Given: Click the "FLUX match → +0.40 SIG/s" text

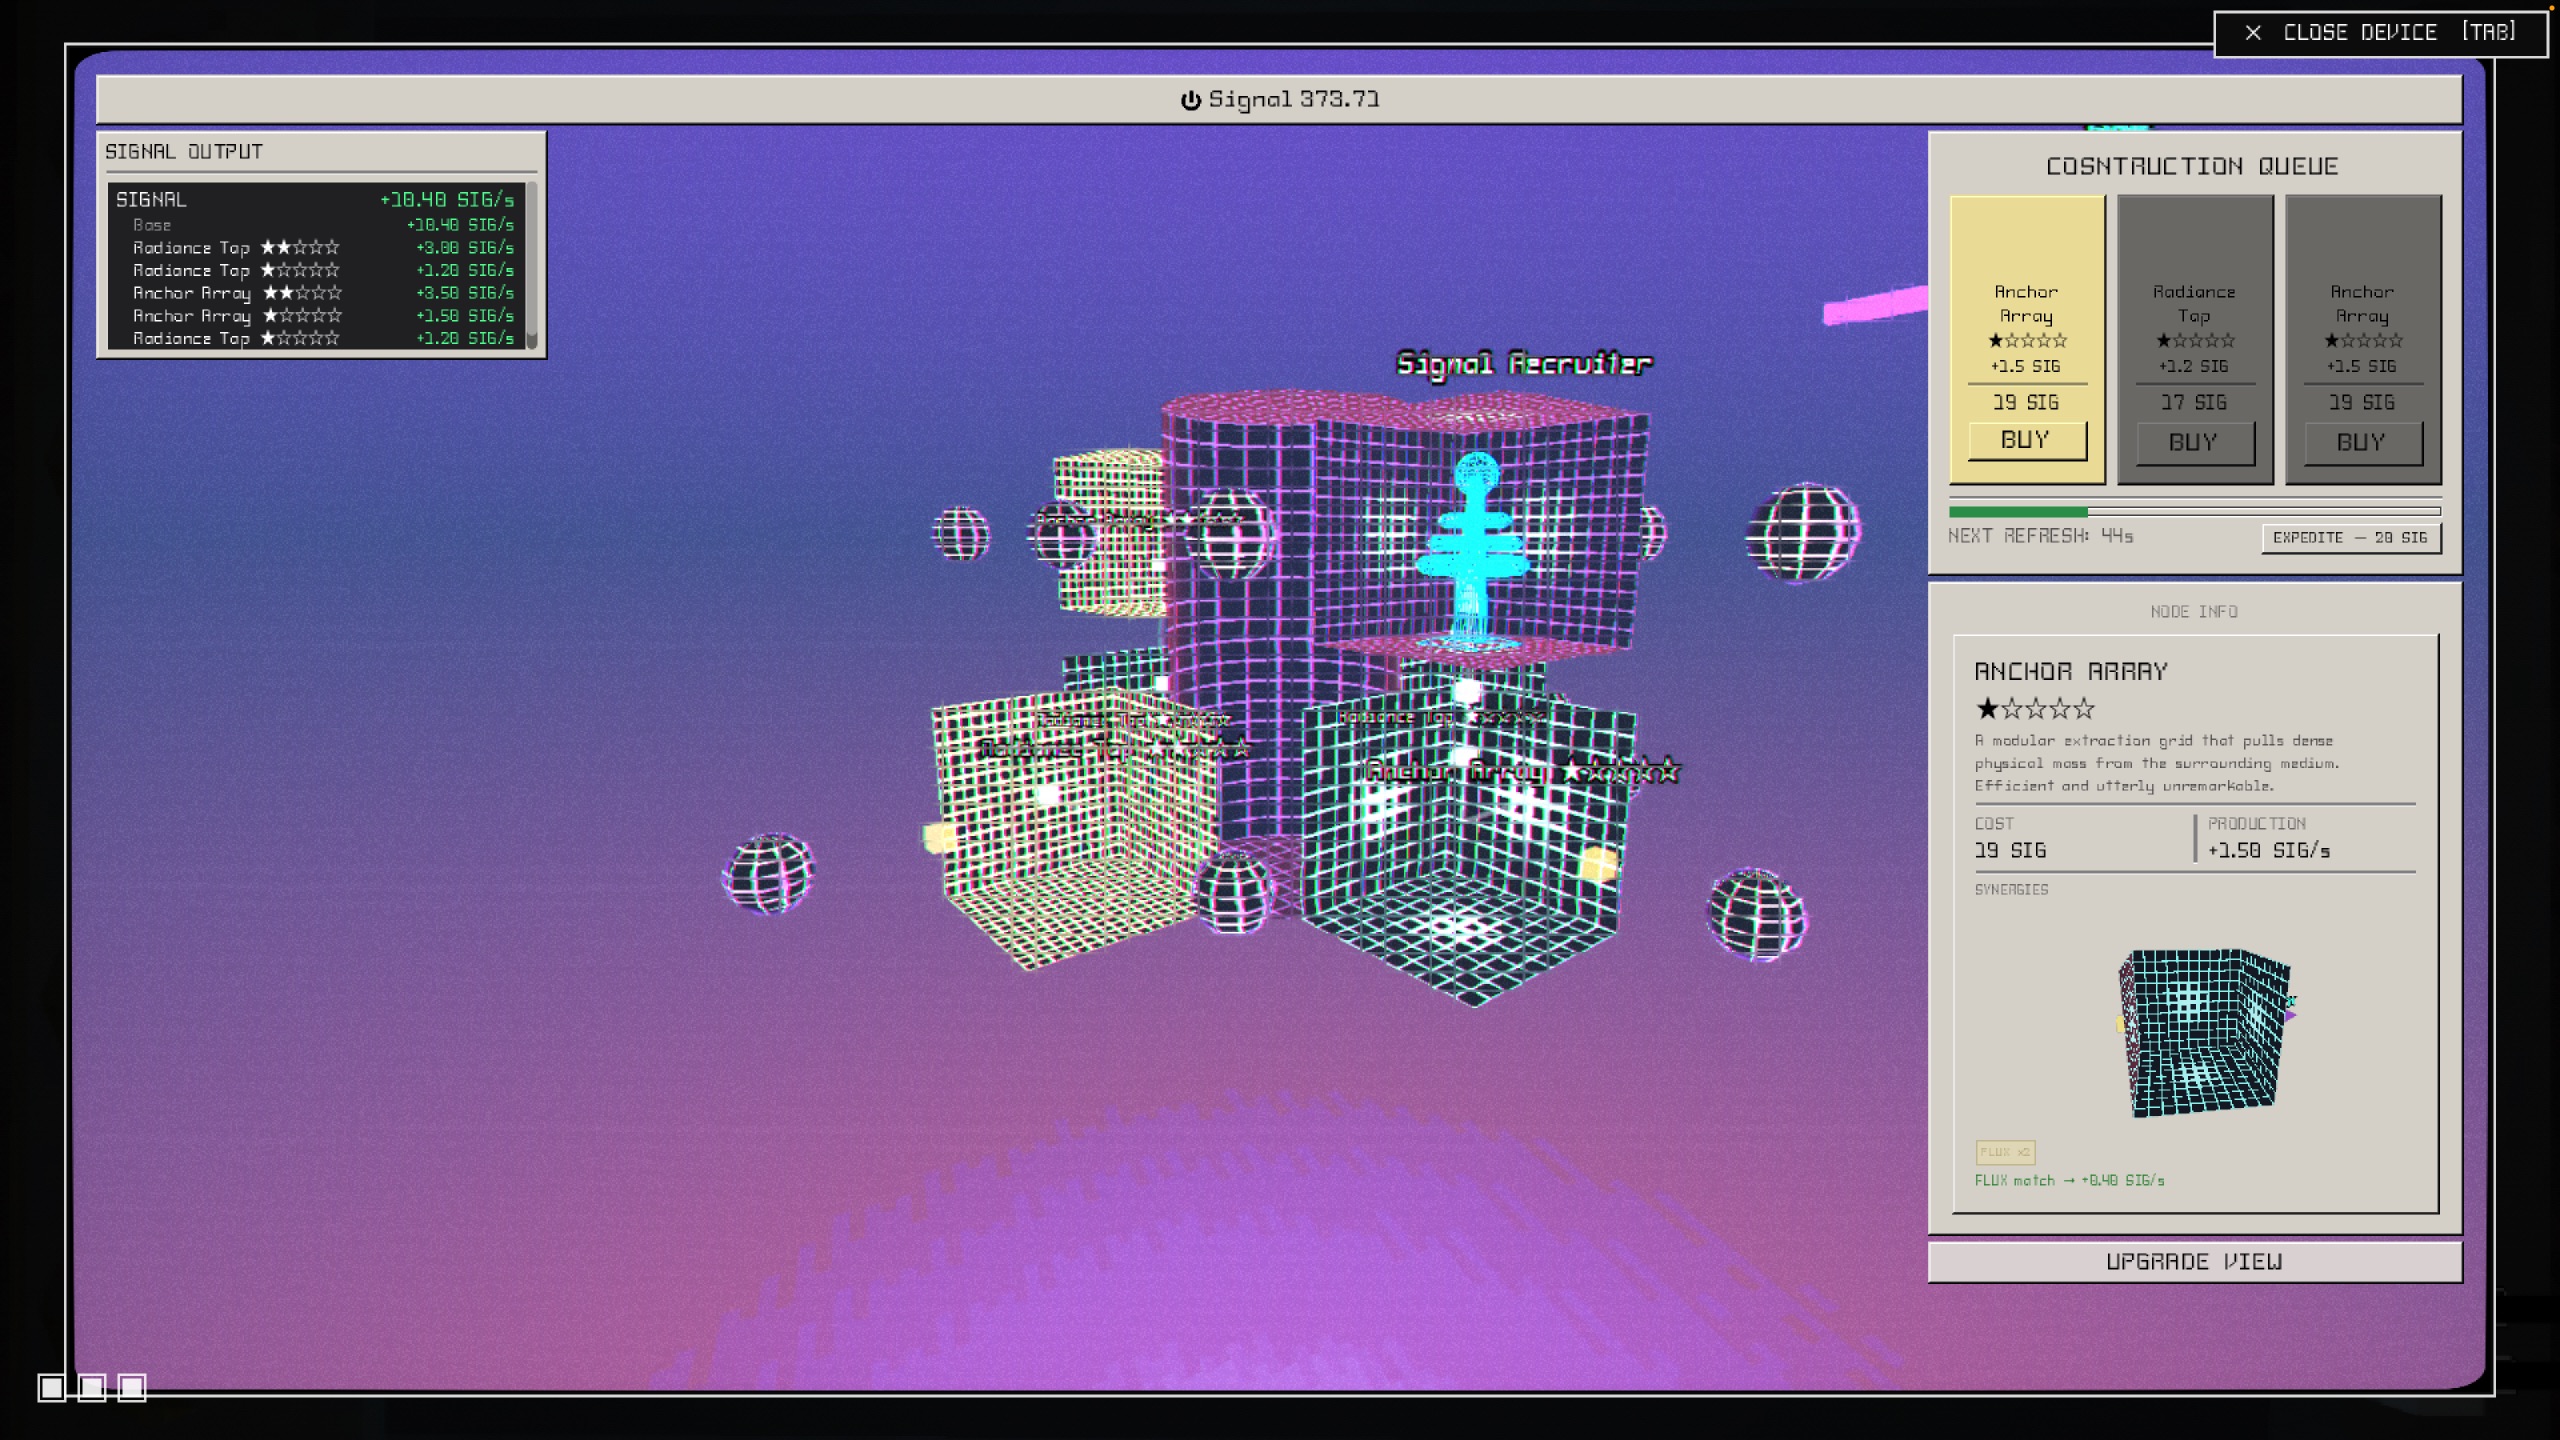Looking at the screenshot, I should click(x=2070, y=1181).
